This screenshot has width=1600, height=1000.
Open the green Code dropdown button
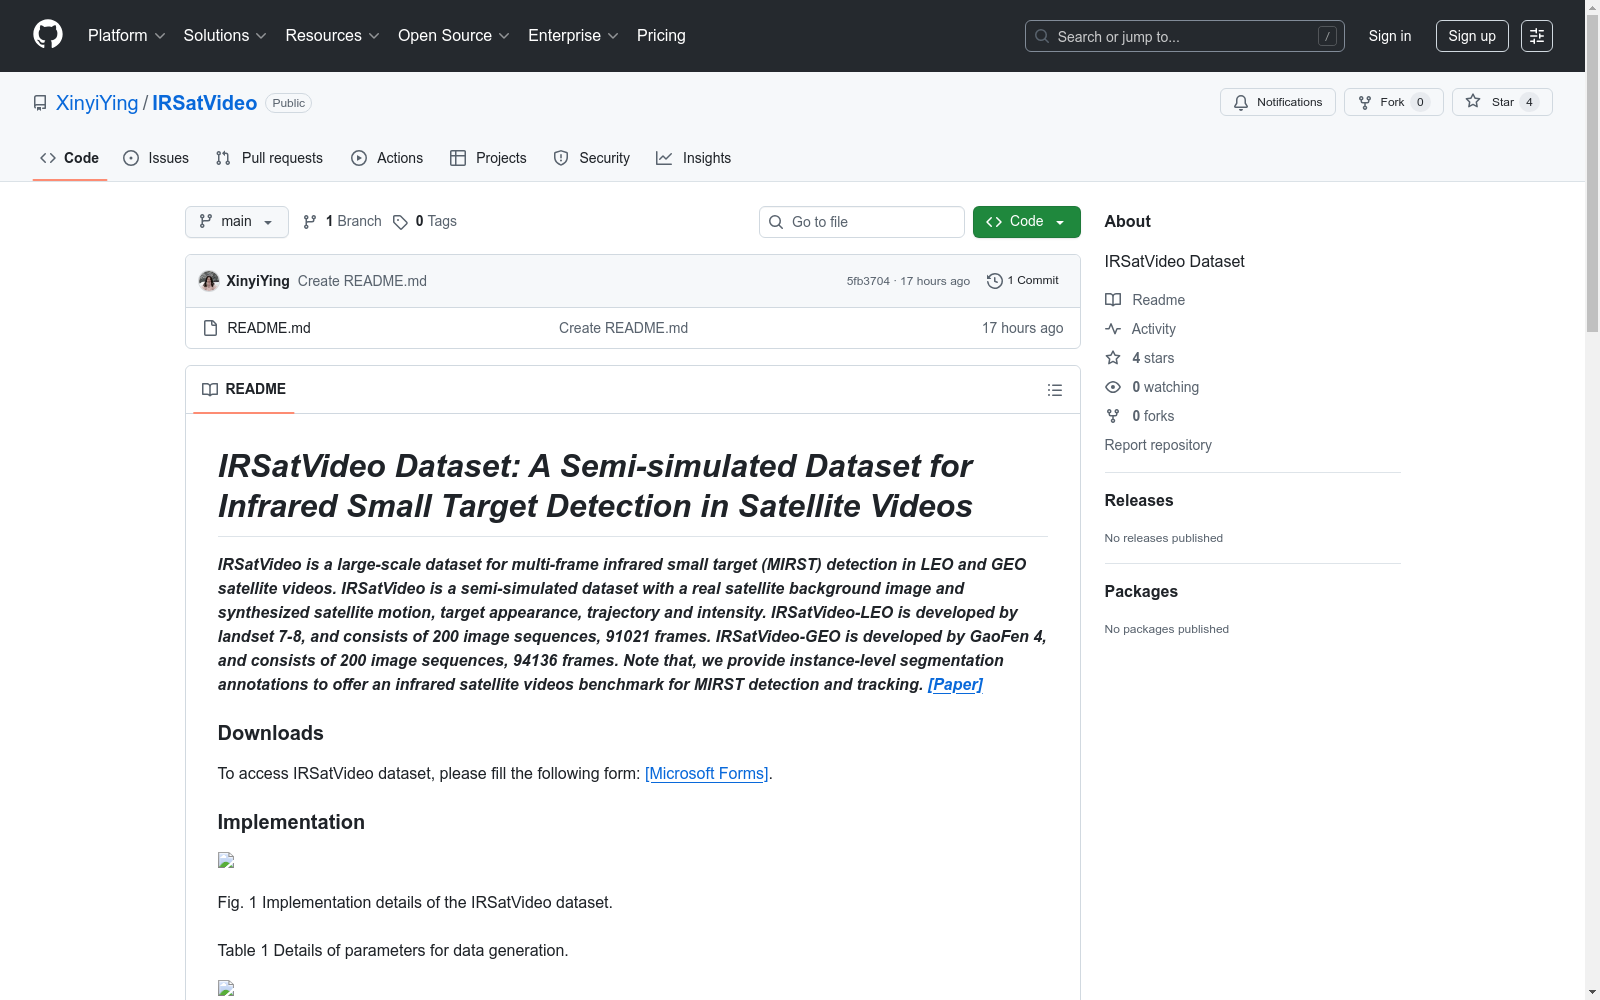[1027, 222]
